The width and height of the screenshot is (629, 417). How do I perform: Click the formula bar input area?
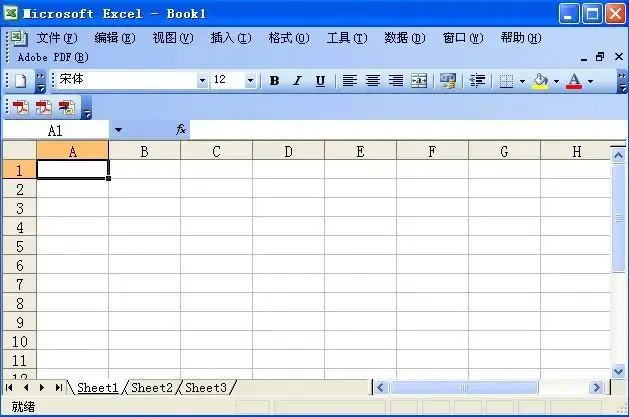pos(408,130)
